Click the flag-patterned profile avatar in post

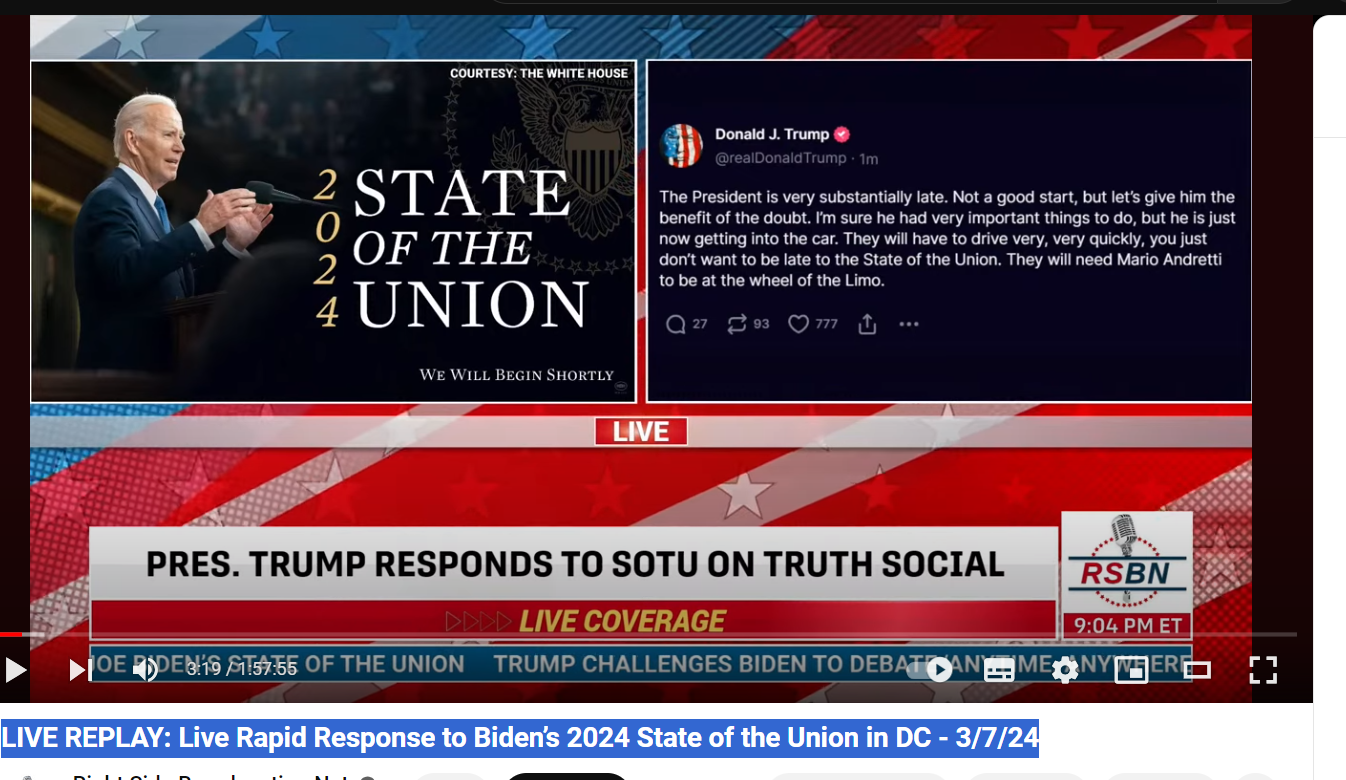682,145
